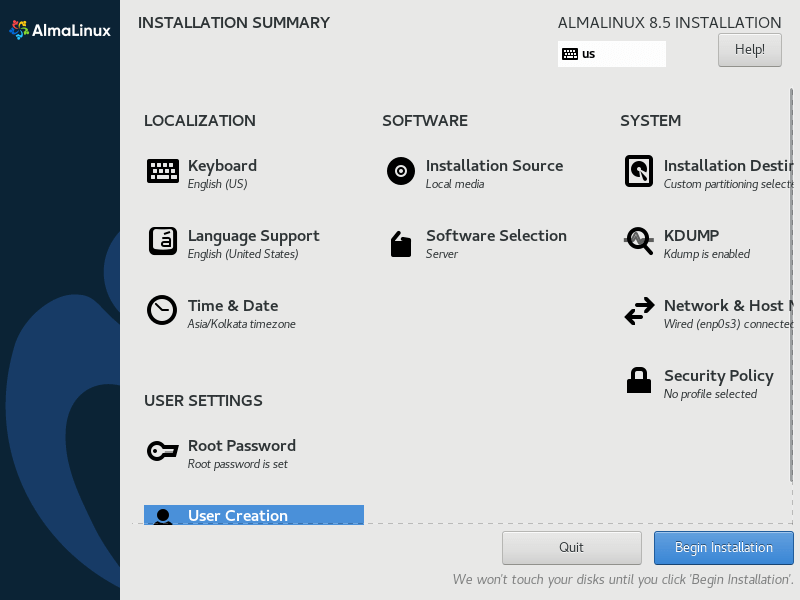800x600 pixels.
Task: Open Software Selection label
Action: [x=496, y=236]
